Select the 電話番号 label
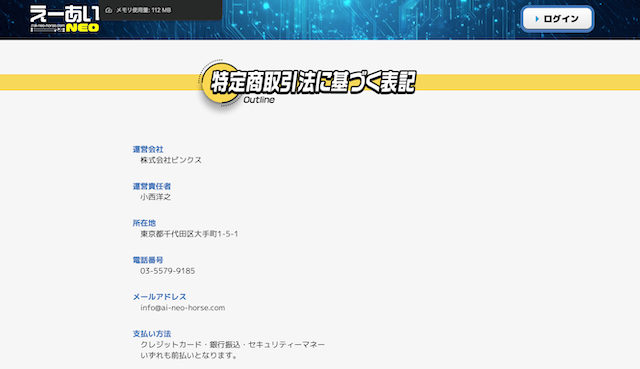Image resolution: width=640 pixels, height=369 pixels. click(x=148, y=260)
